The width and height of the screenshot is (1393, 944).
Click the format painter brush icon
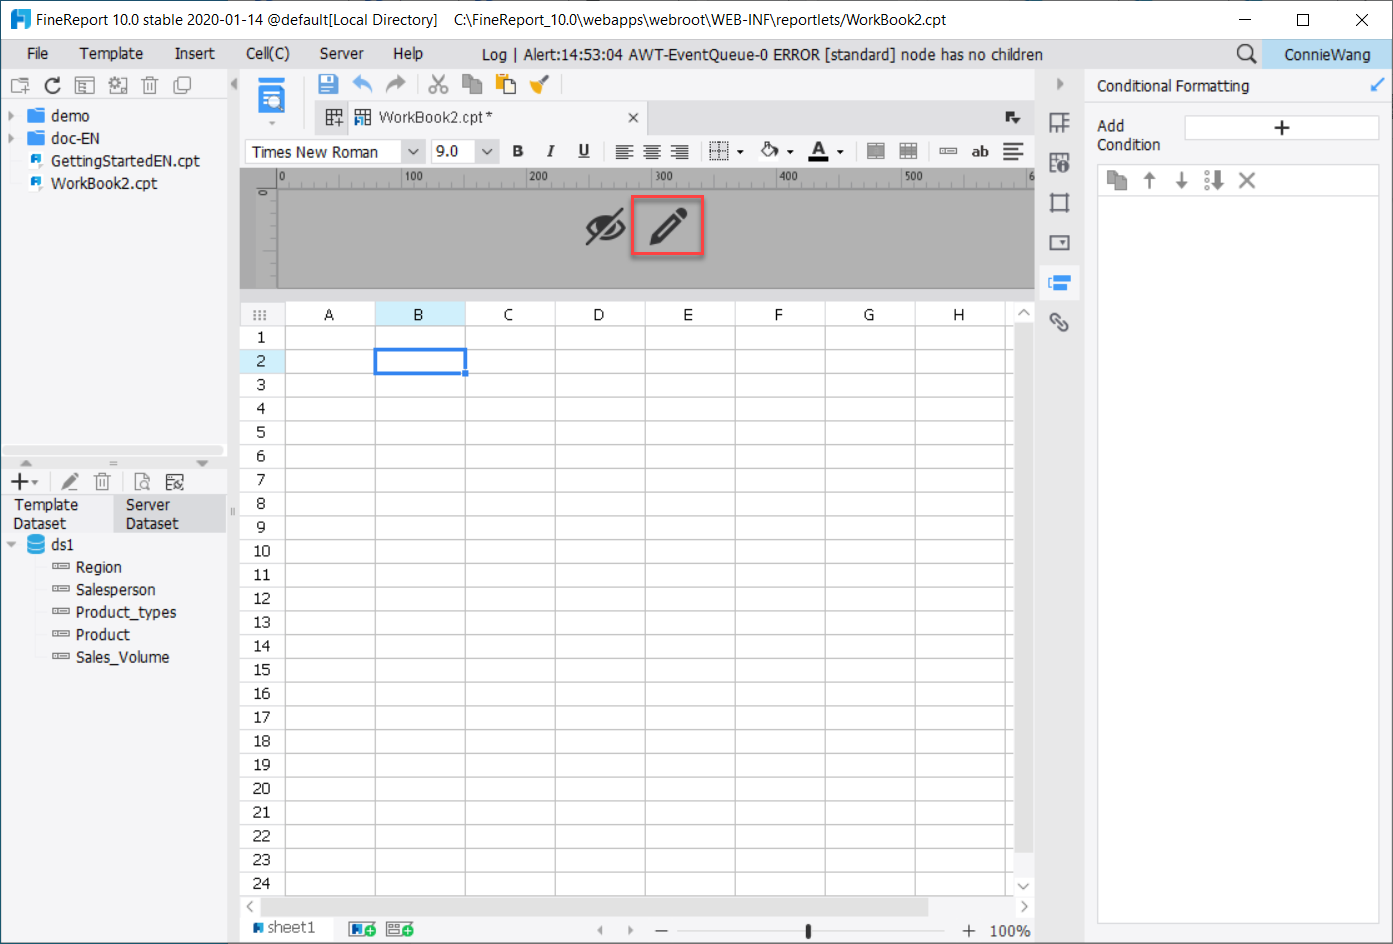[539, 84]
